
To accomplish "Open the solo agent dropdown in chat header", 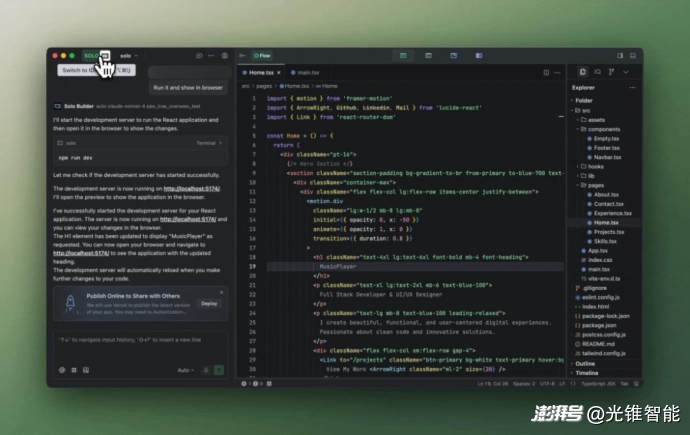I will [128, 56].
